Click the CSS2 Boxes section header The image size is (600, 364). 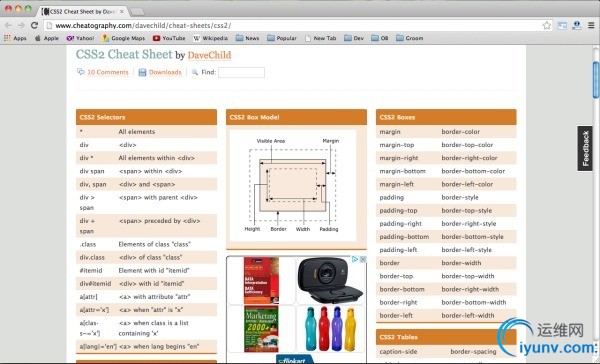[446, 117]
